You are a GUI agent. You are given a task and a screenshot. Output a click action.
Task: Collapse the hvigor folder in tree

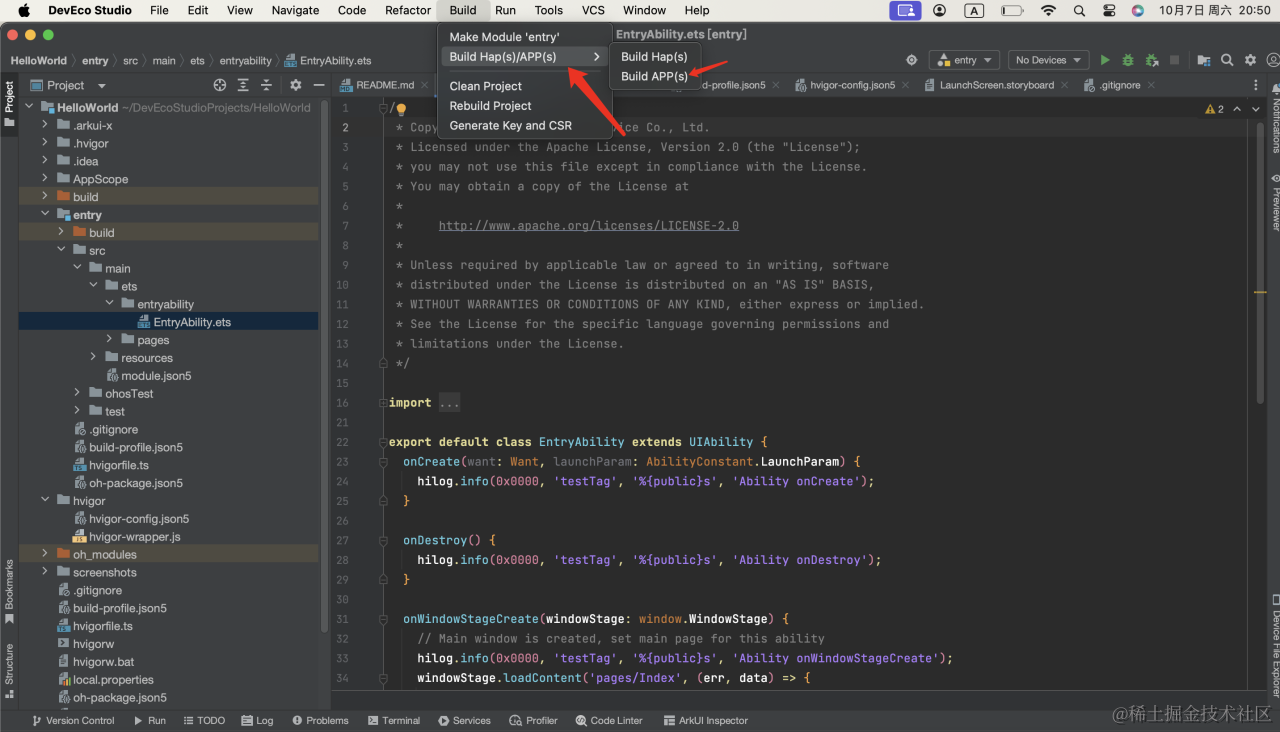[45, 501]
